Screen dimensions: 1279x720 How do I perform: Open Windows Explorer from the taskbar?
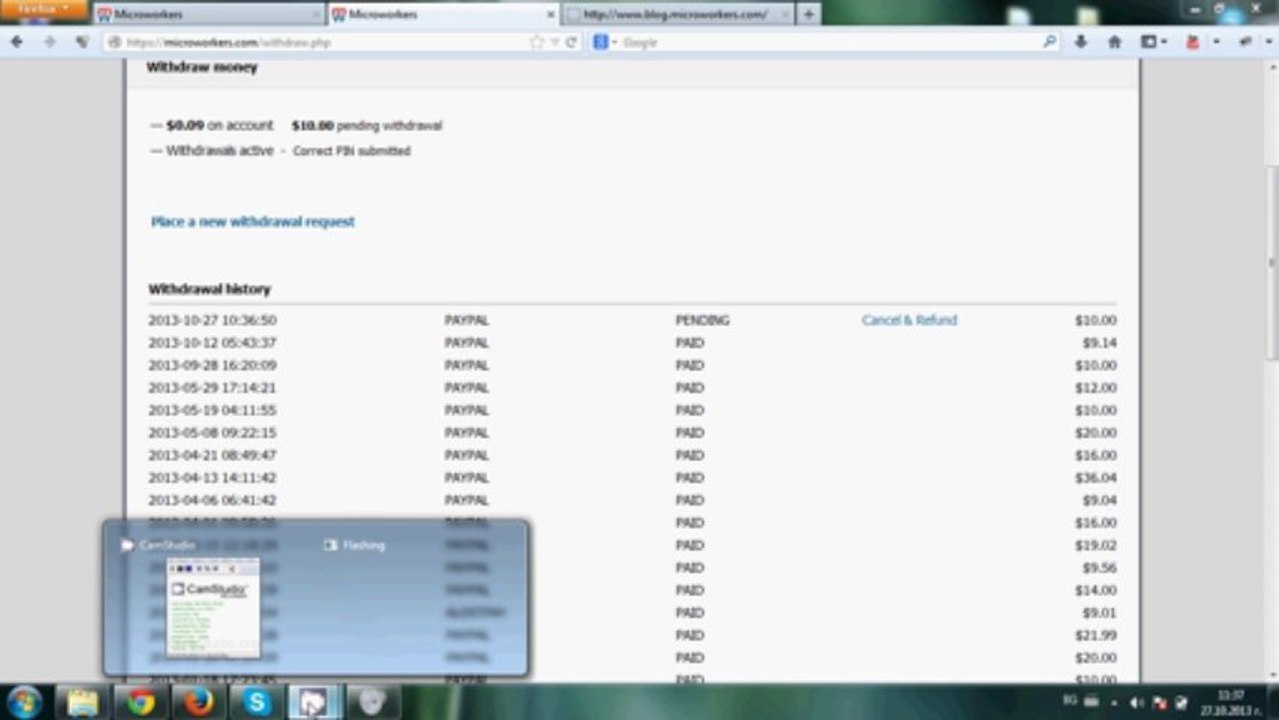(x=82, y=702)
